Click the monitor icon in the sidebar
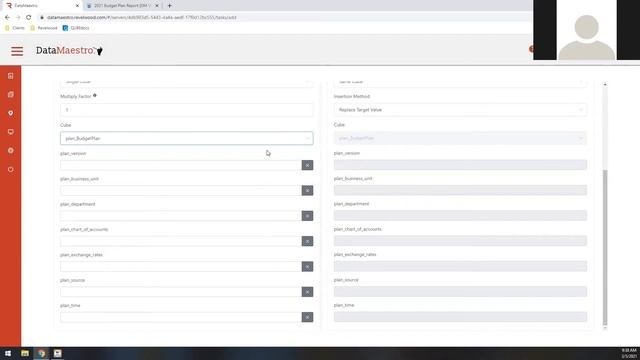 [11, 132]
